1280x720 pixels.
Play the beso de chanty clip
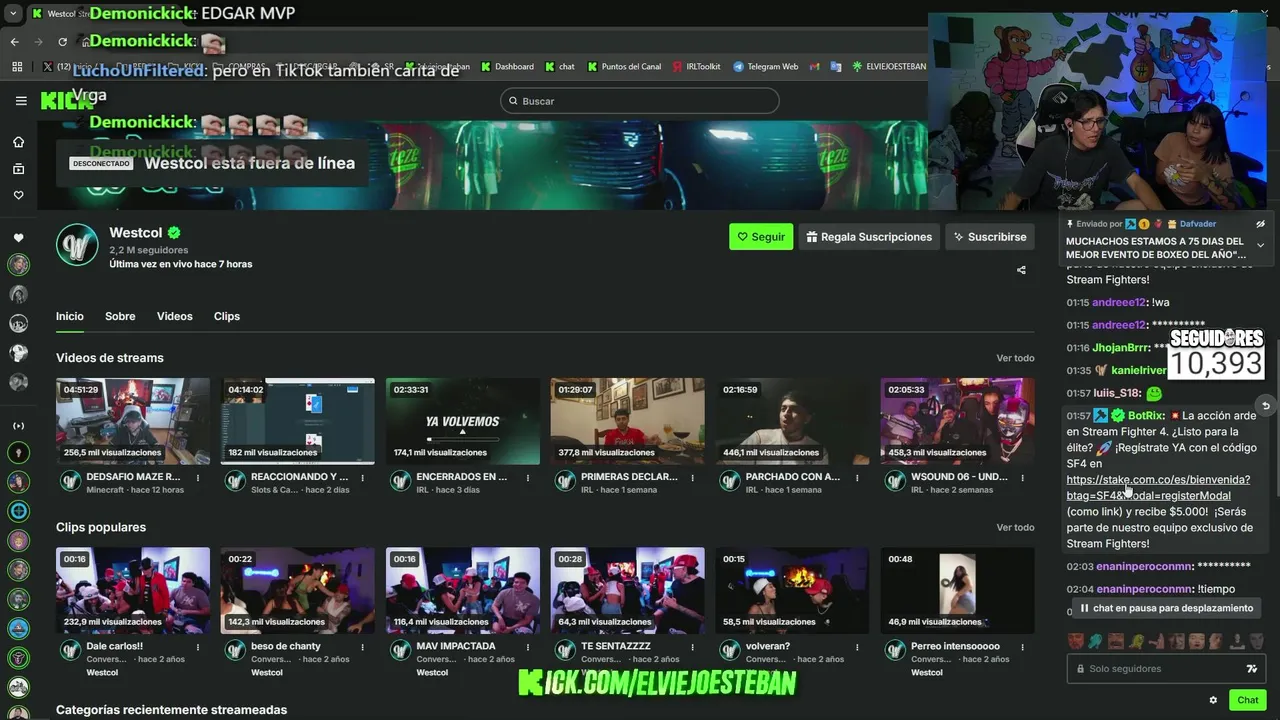coord(298,590)
